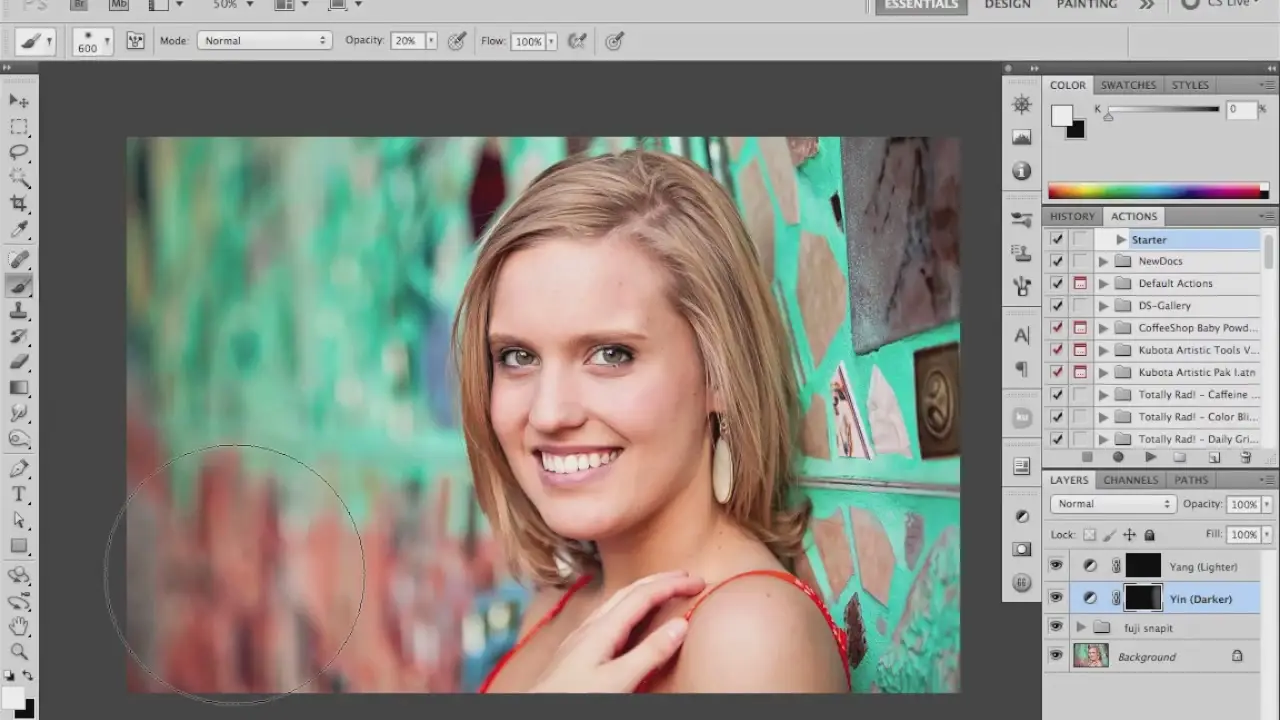Screen dimensions: 1280x720
Task: Toggle dialog box for Kubota Artistic Pak
Action: point(1080,372)
